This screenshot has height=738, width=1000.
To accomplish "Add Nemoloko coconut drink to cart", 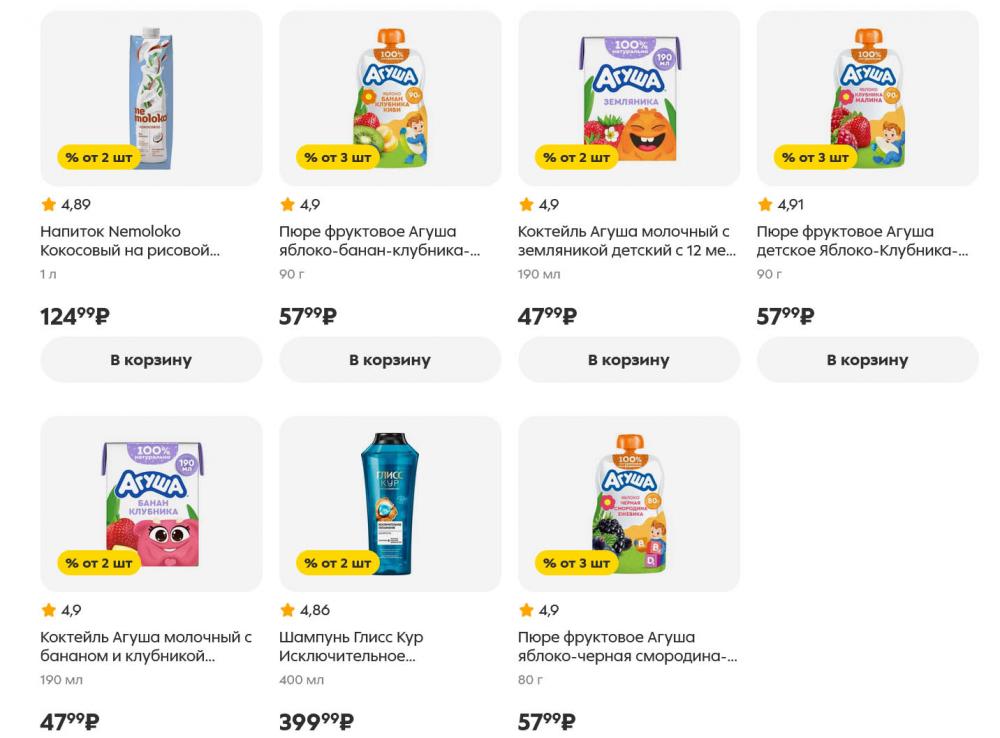I will pyautogui.click(x=151, y=360).
